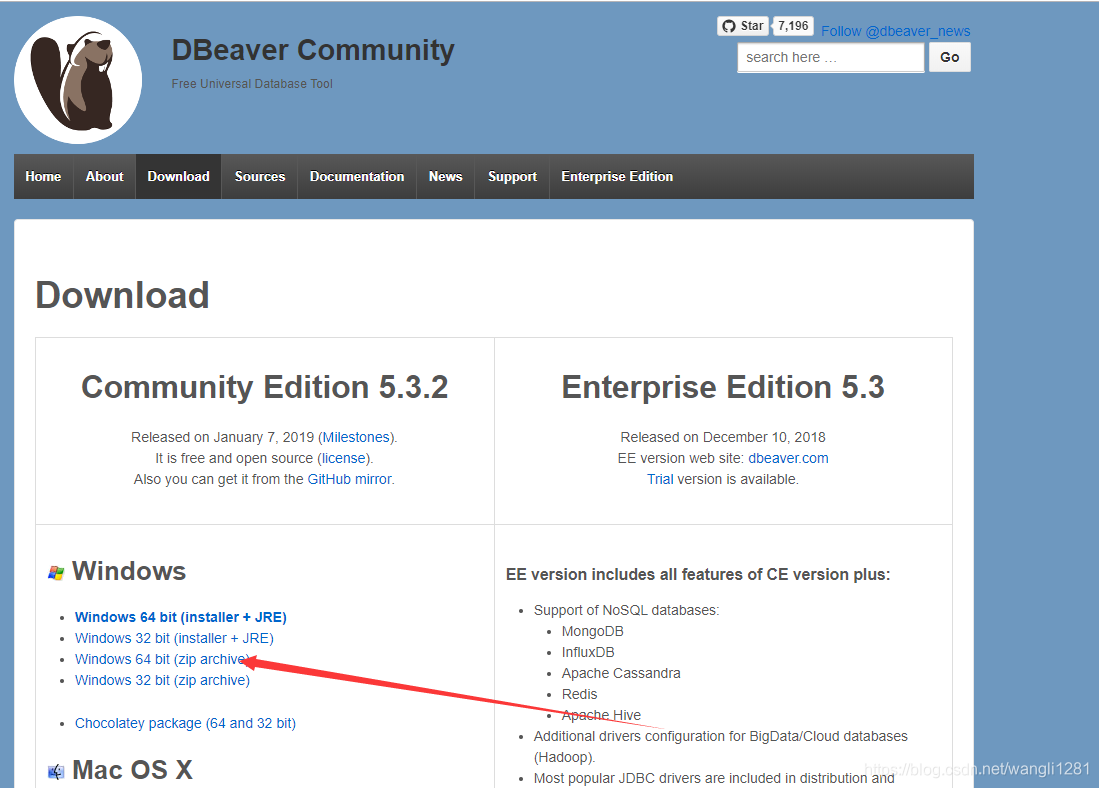Click the large Download page heading

(x=122, y=295)
